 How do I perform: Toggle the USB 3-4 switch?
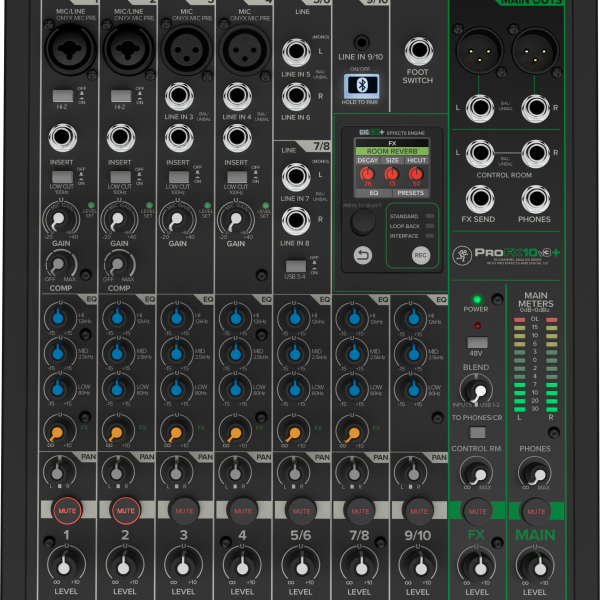[x=296, y=266]
